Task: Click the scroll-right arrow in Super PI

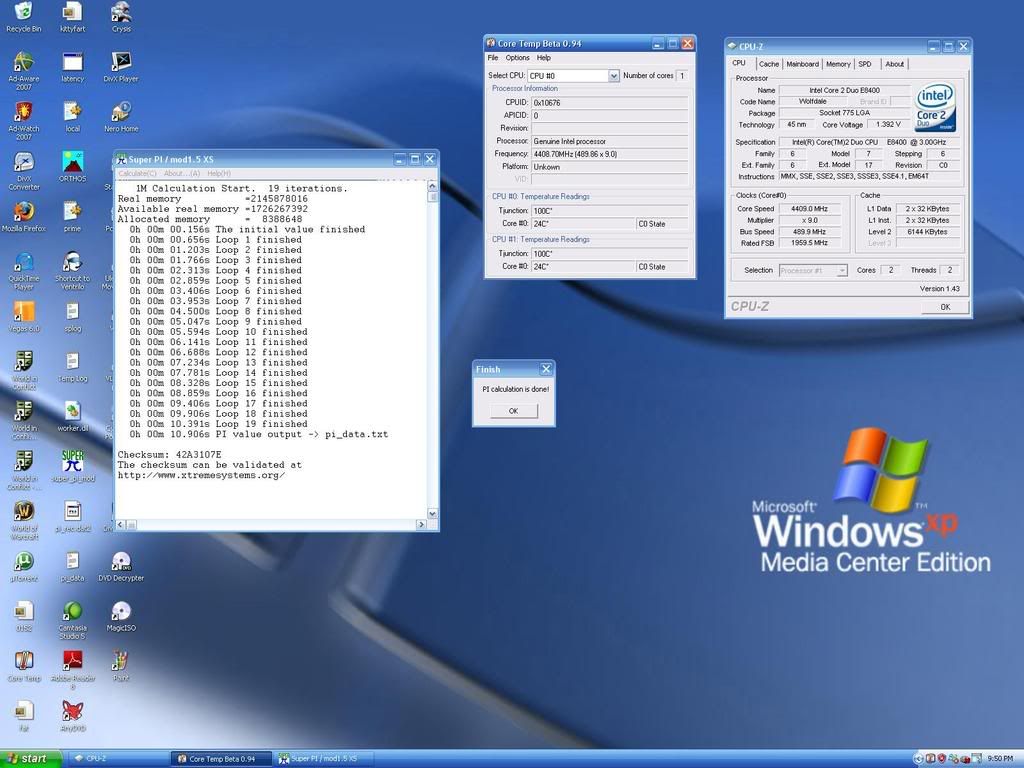Action: [x=421, y=524]
